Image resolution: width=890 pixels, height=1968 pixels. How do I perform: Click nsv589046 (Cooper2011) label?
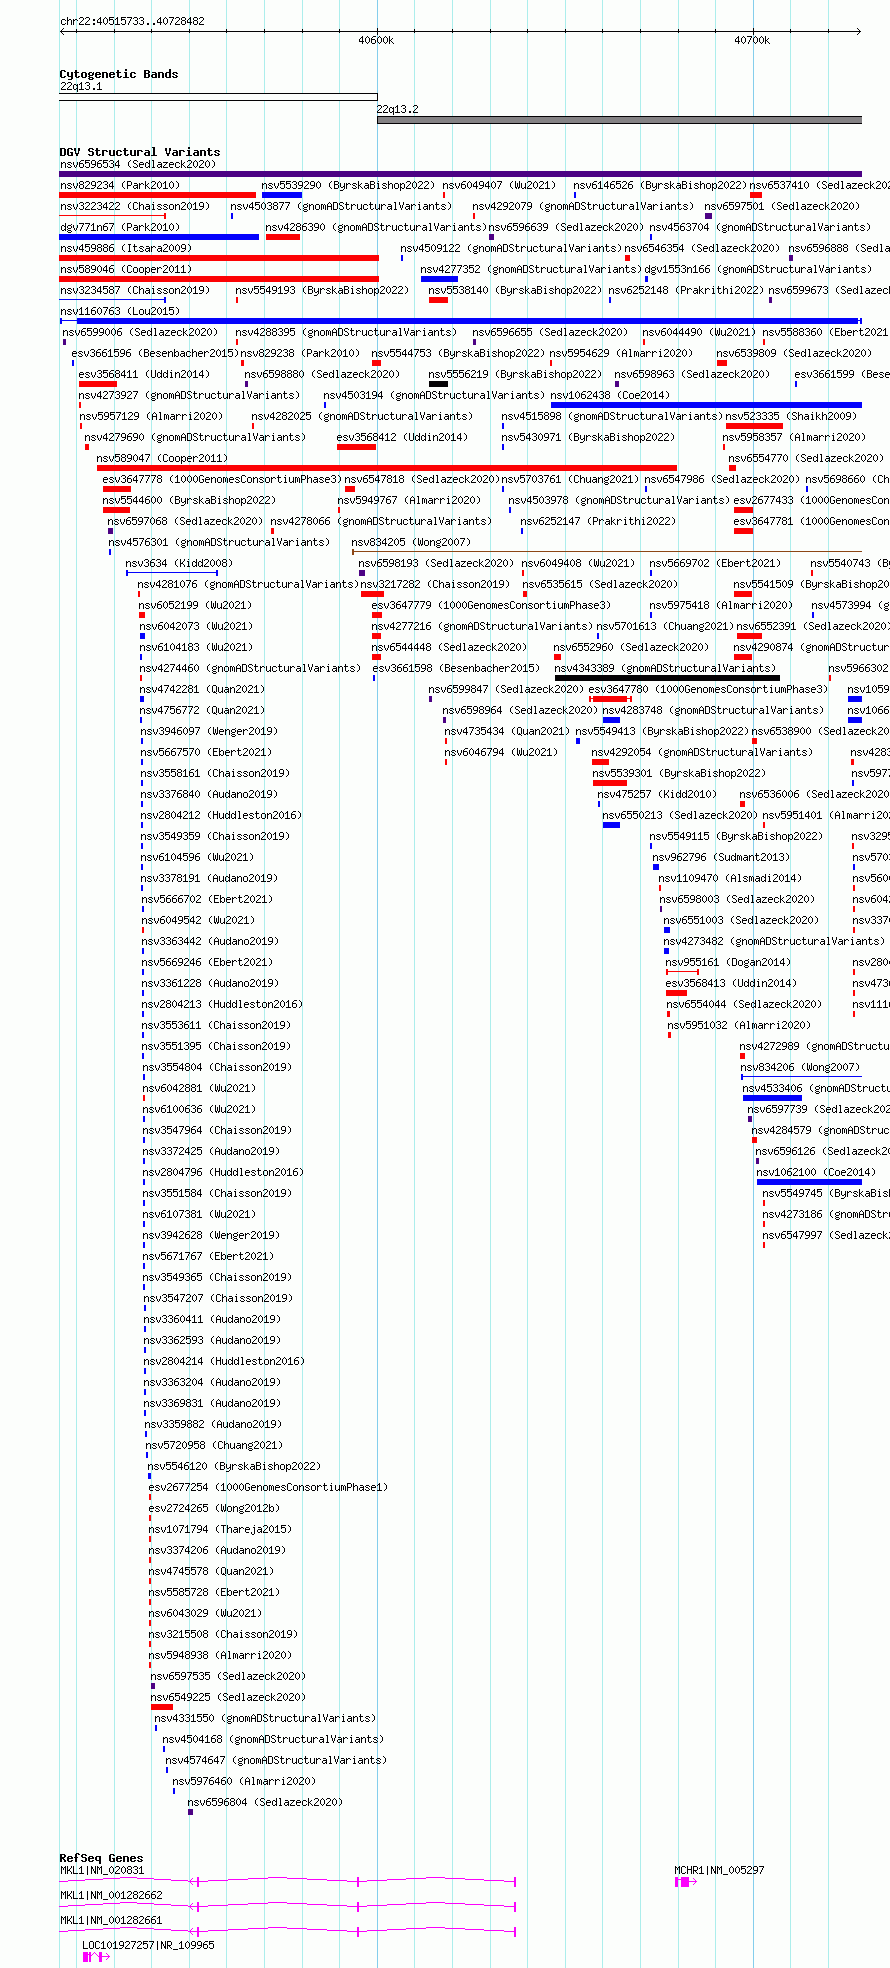[x=125, y=269]
